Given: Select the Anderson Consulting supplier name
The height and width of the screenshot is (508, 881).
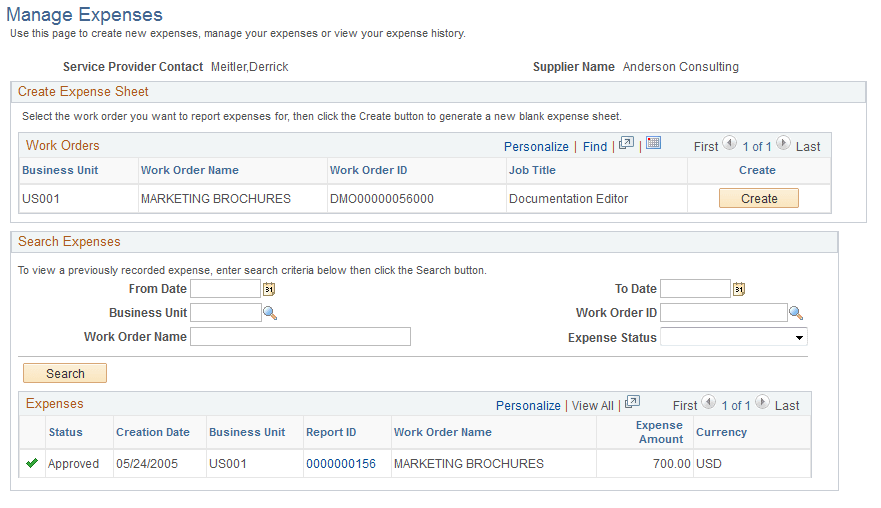Looking at the screenshot, I should [x=680, y=67].
